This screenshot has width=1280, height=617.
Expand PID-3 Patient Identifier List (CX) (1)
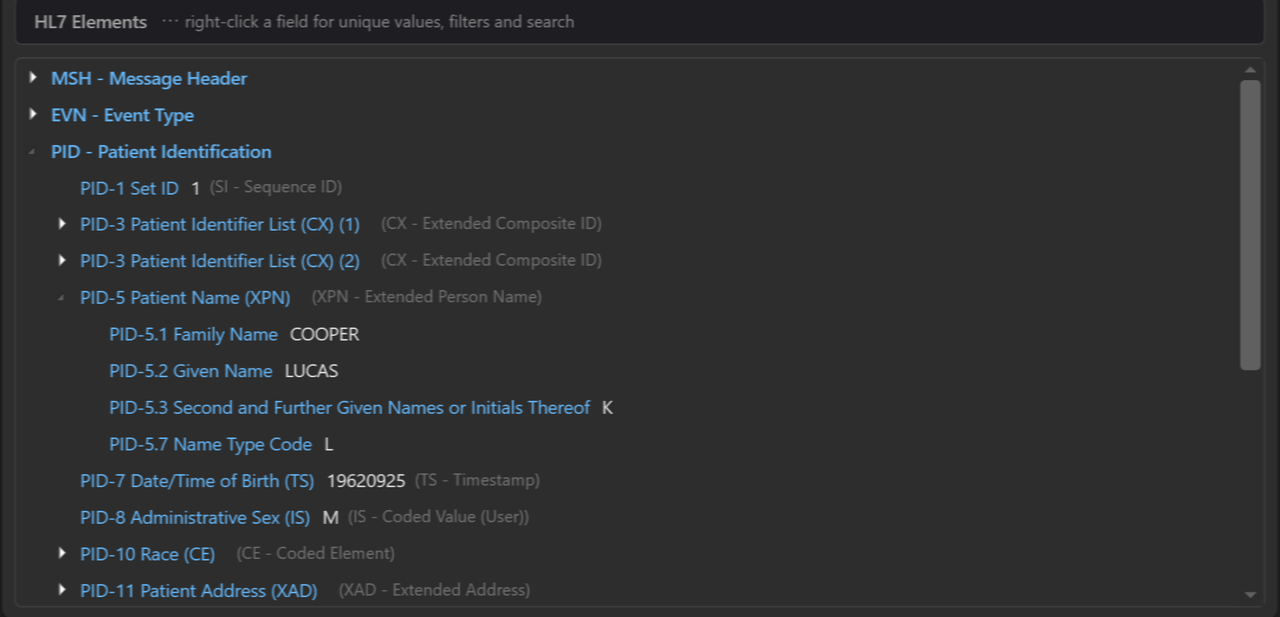62,224
